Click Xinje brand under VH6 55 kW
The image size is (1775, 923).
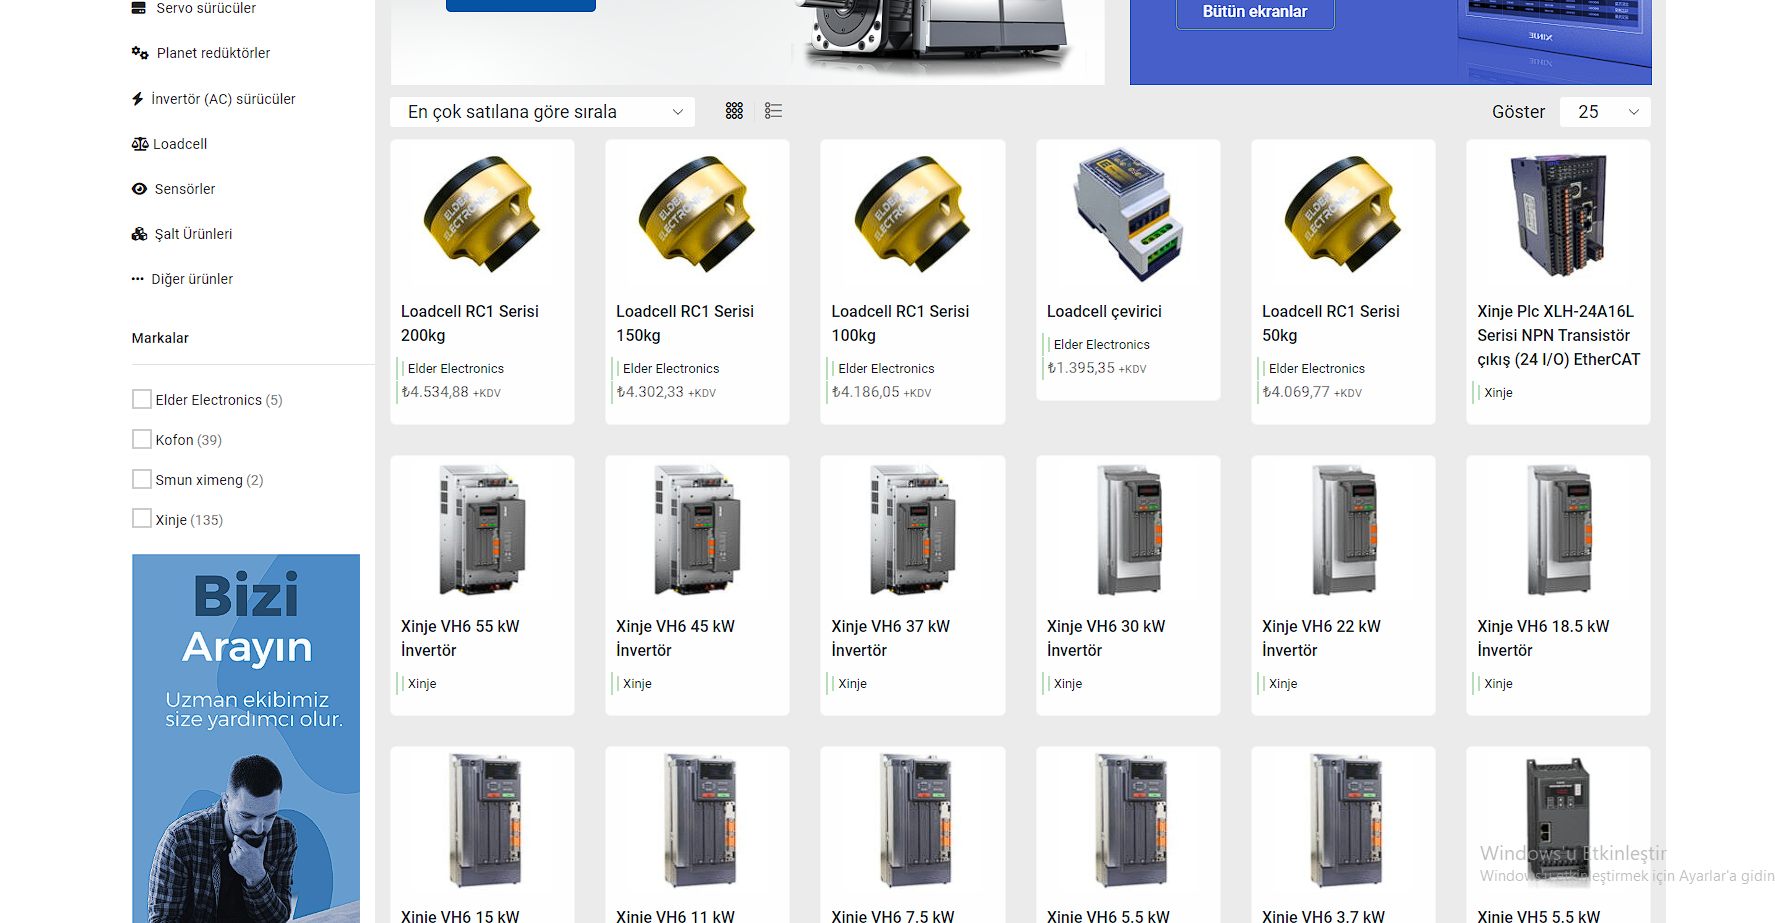(422, 684)
